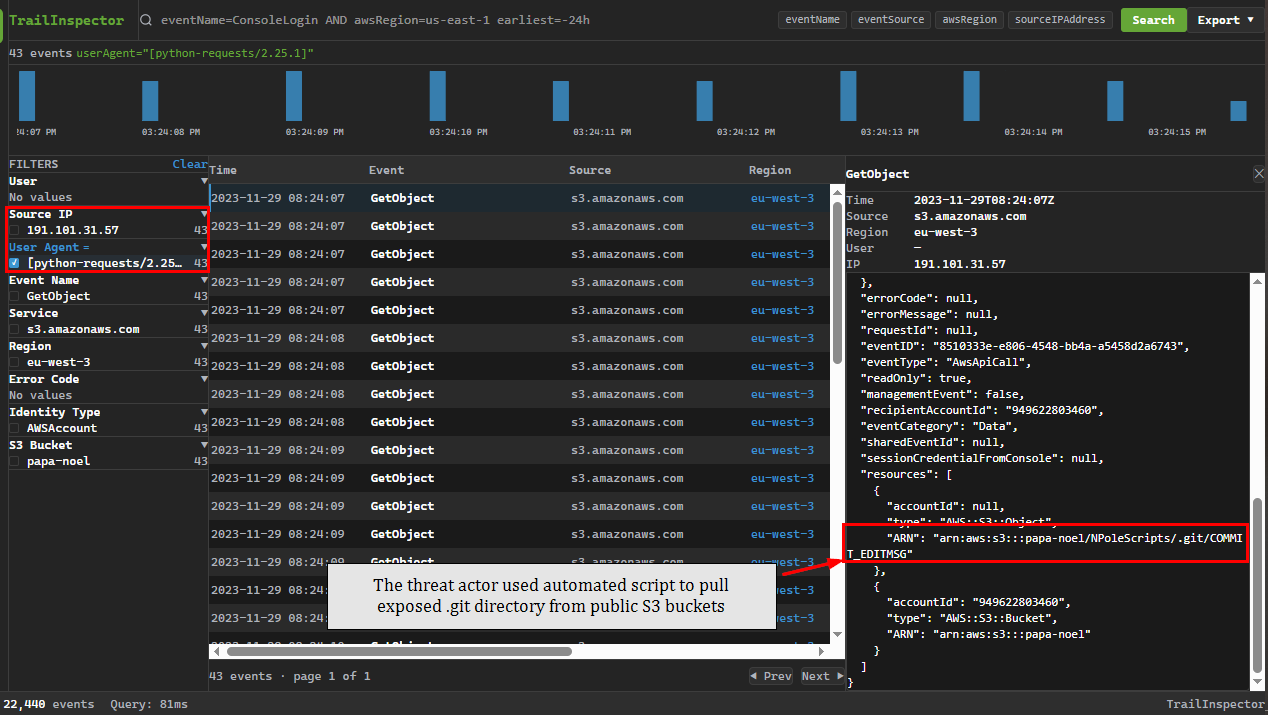The height and width of the screenshot is (715, 1268).
Task: Close the GetObject detail panel
Action: (x=1258, y=174)
